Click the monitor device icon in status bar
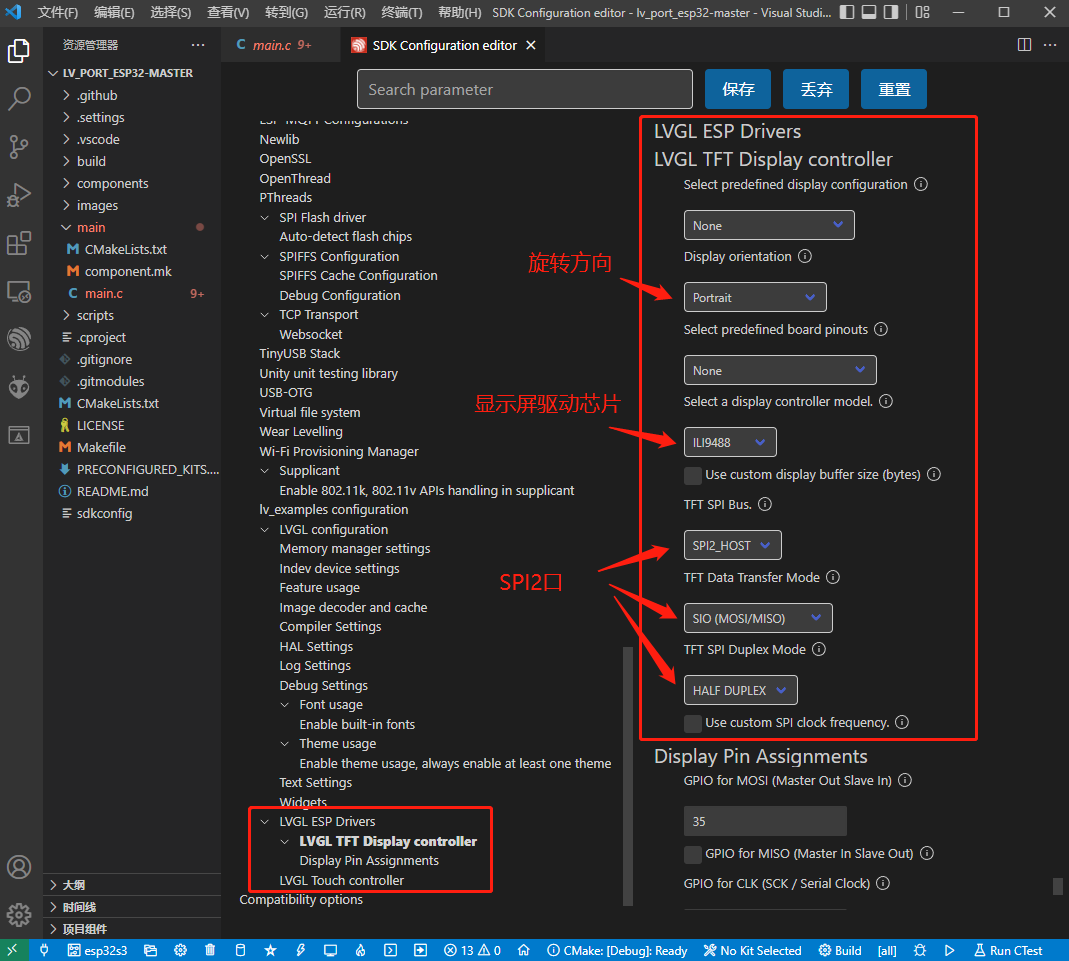The height and width of the screenshot is (961, 1069). (x=331, y=950)
